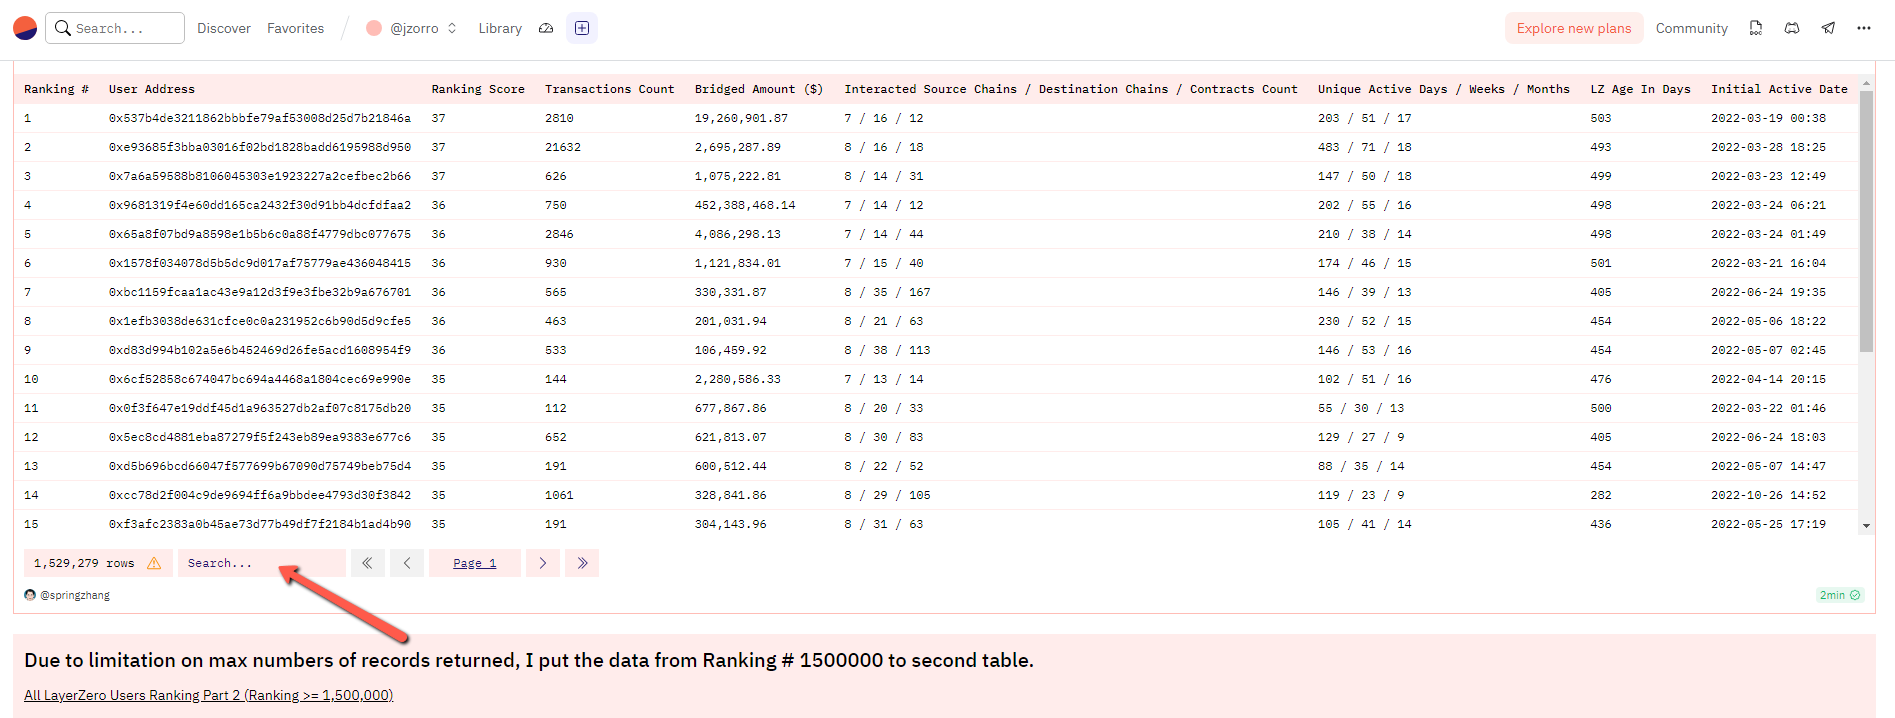Viewport: 1895px width, 718px height.
Task: Click the Telegram paper plane icon
Action: pyautogui.click(x=1828, y=28)
